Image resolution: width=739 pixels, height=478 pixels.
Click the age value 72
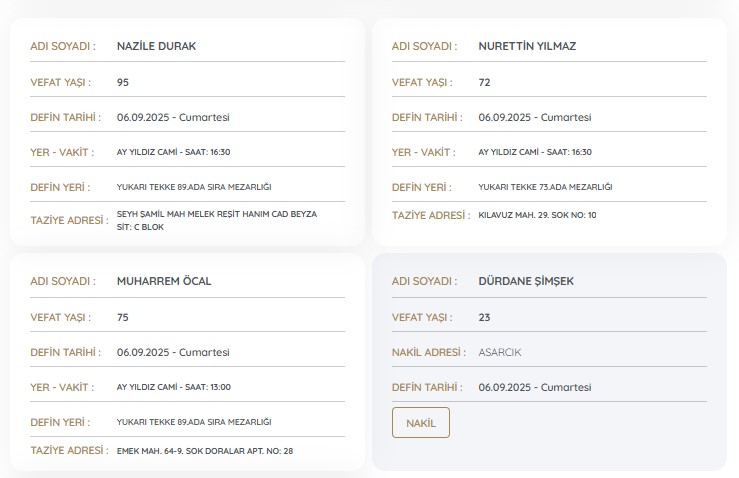click(485, 82)
